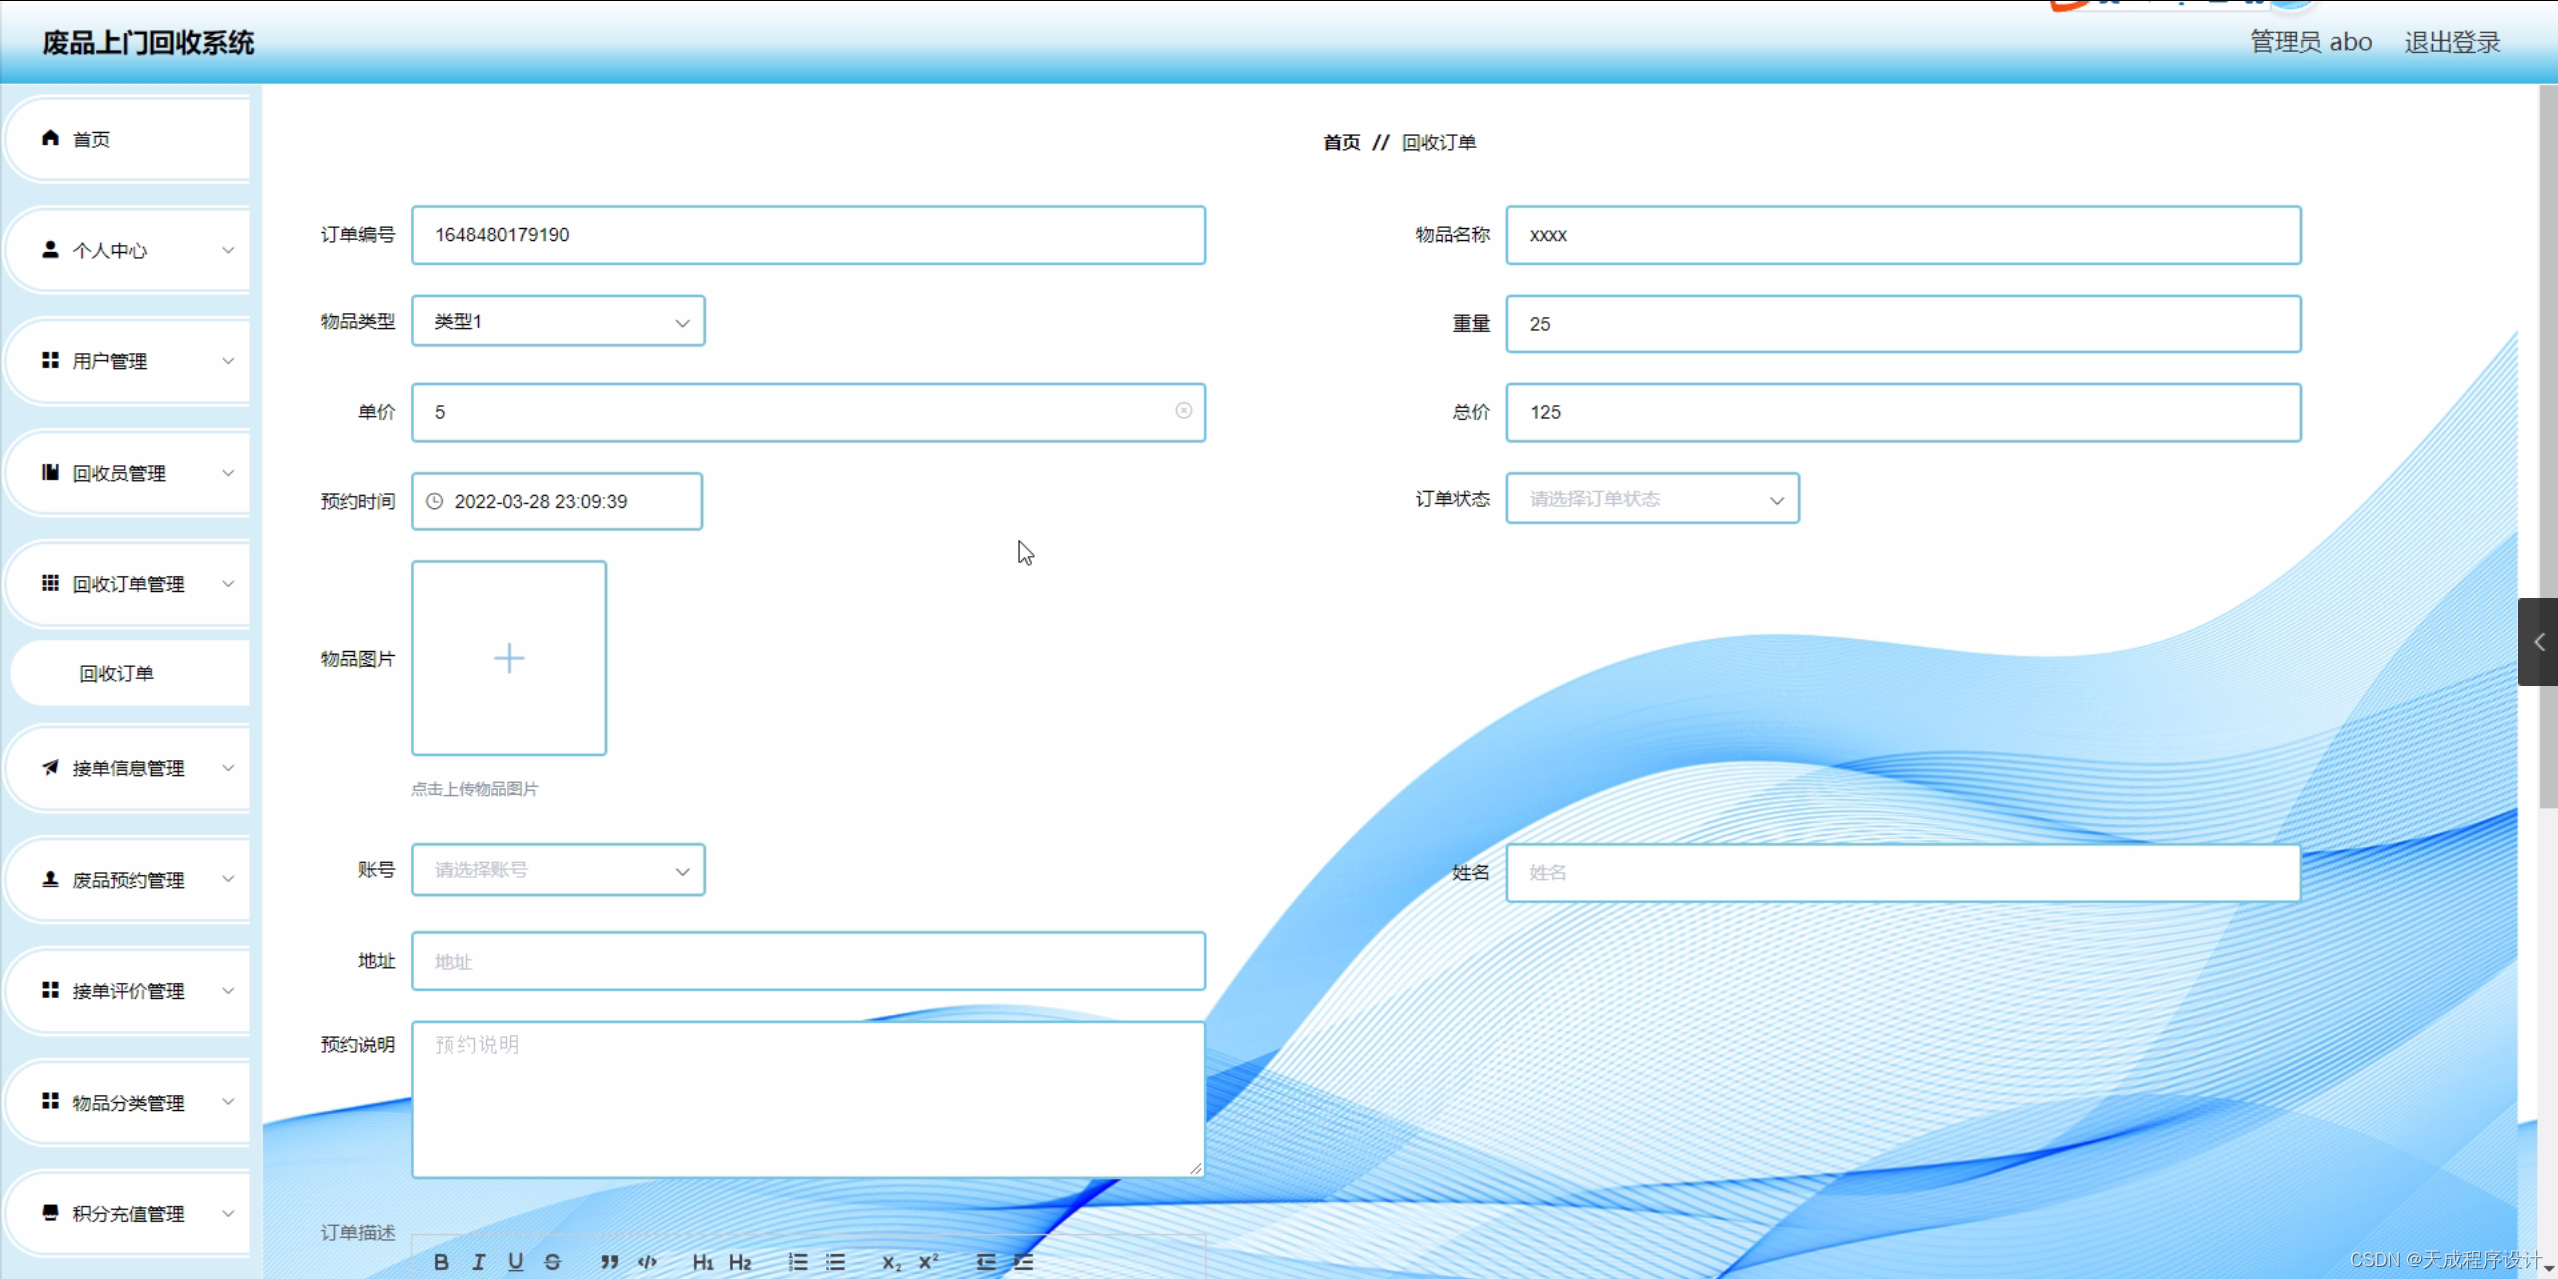This screenshot has width=2558, height=1279.
Task: Click 首页 in the breadcrumb
Action: [1341, 142]
